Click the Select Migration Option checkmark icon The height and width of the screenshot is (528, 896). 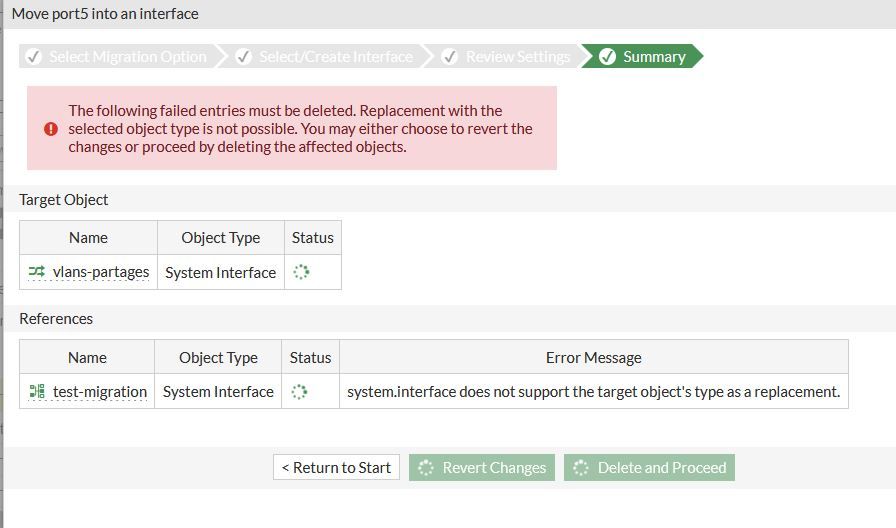(33, 57)
